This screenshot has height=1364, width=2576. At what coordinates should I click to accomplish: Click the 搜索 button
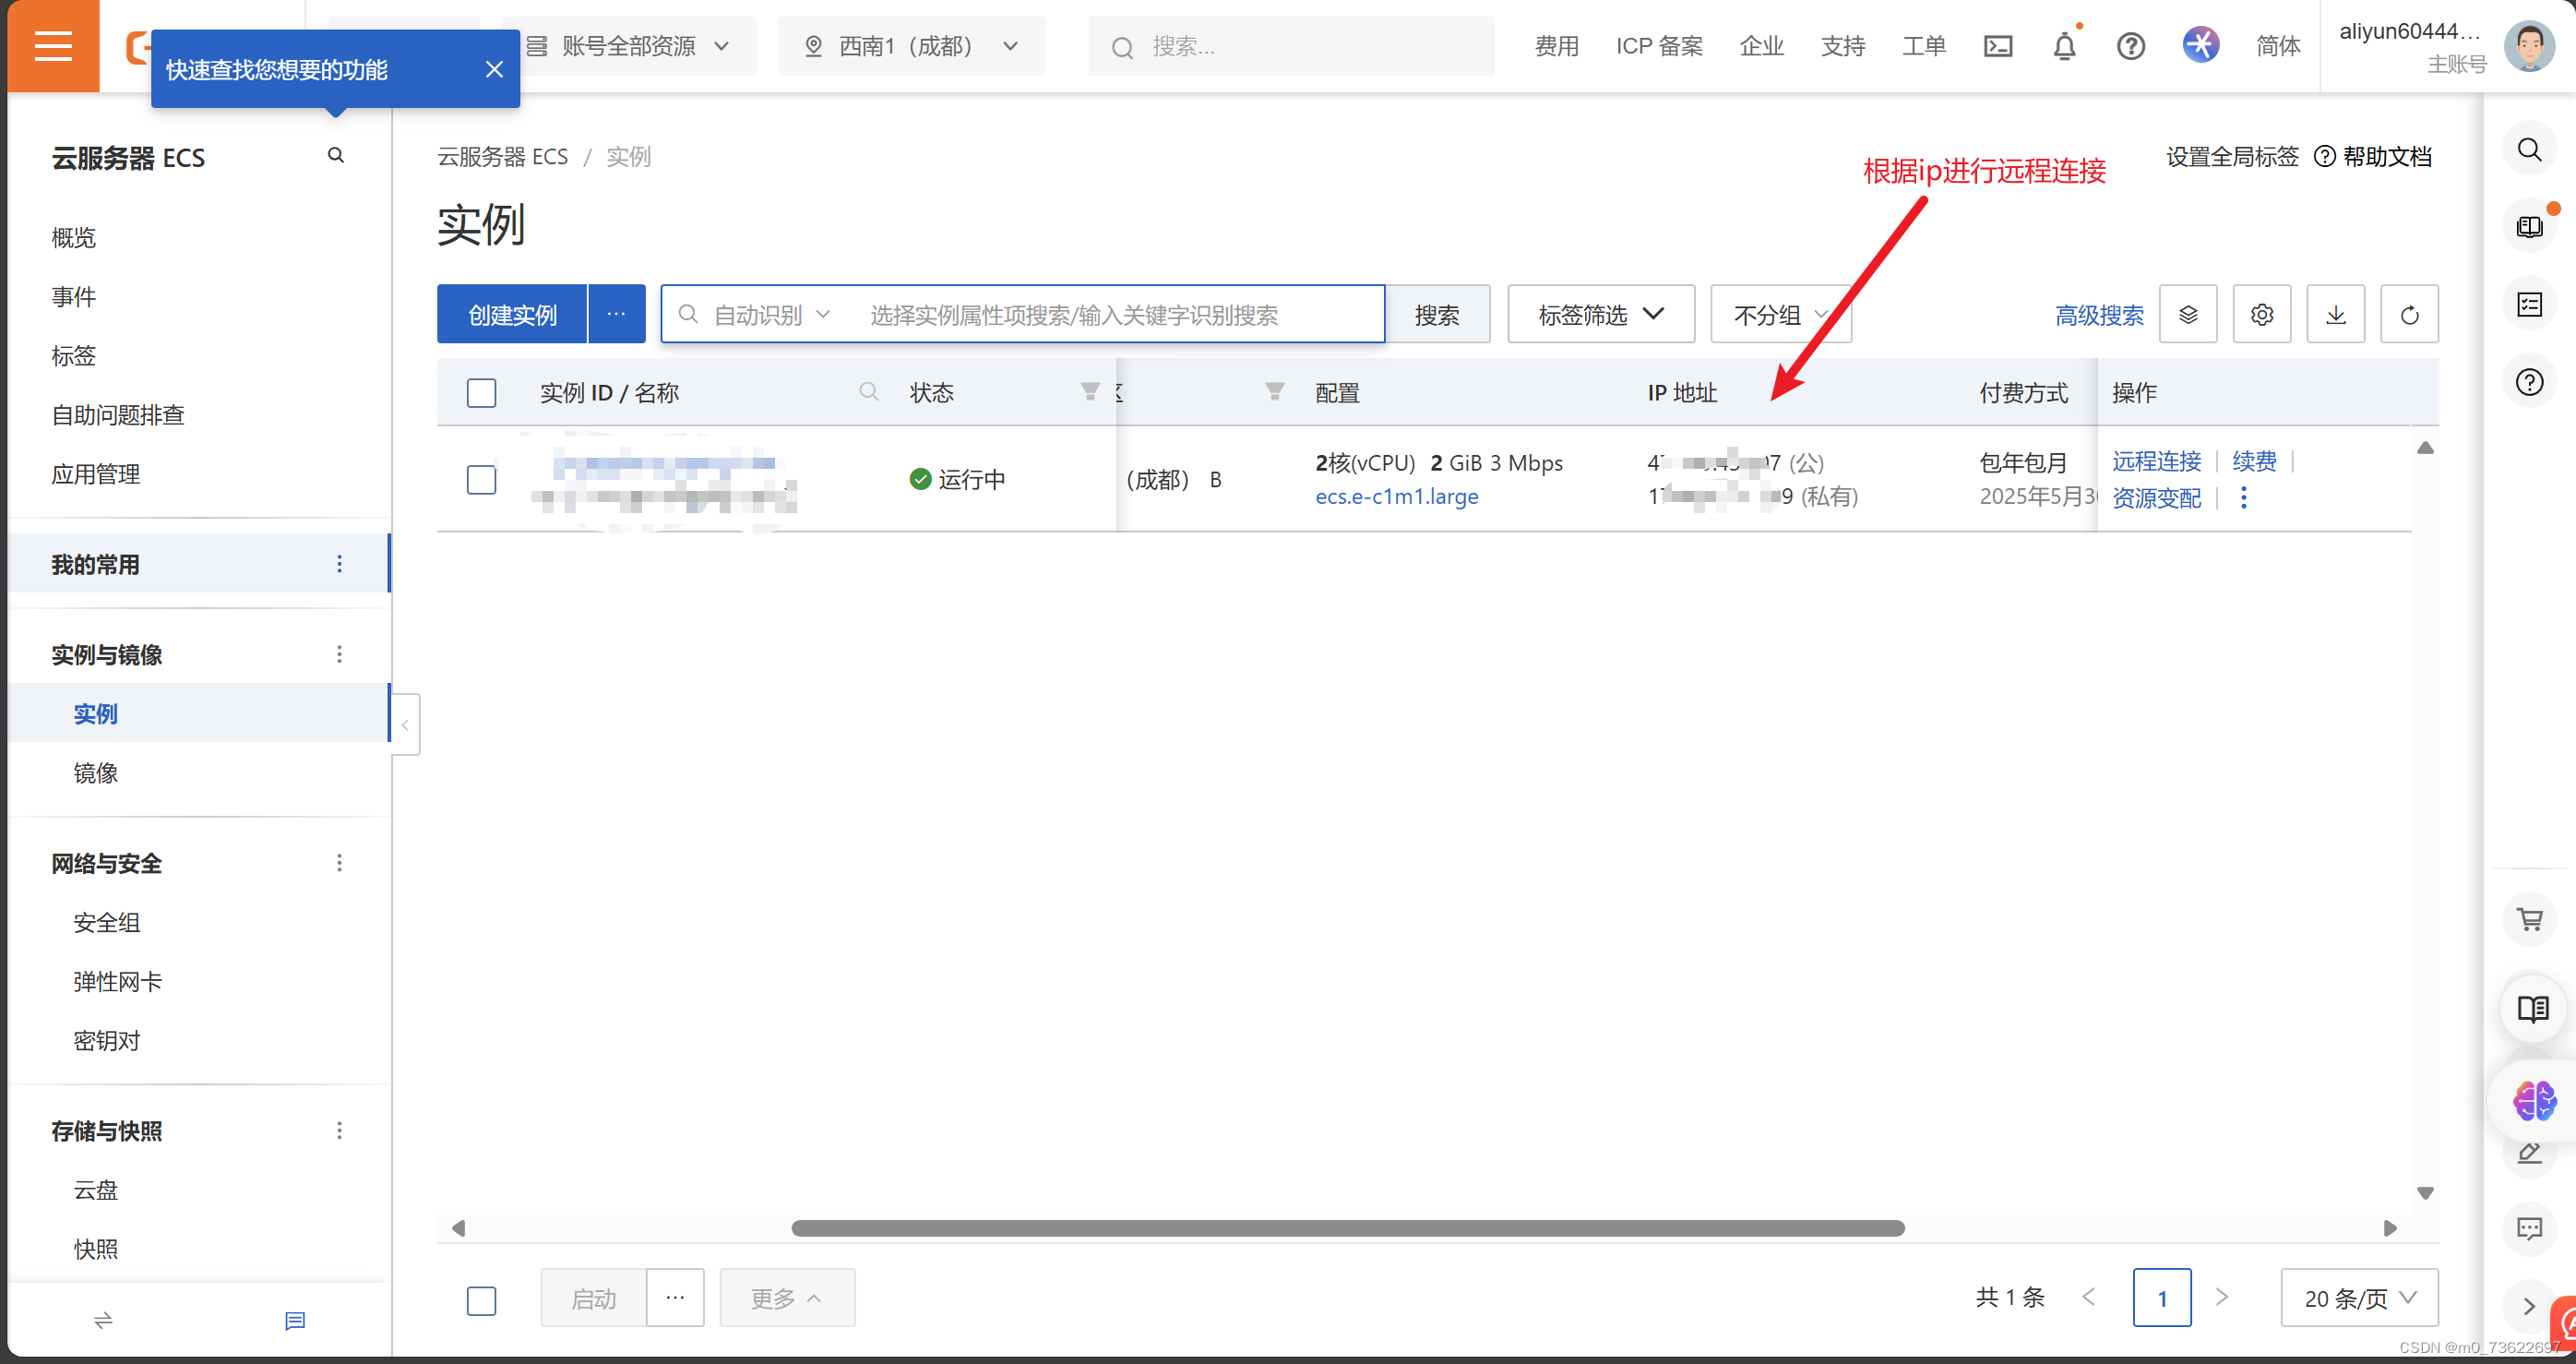pos(1437,314)
